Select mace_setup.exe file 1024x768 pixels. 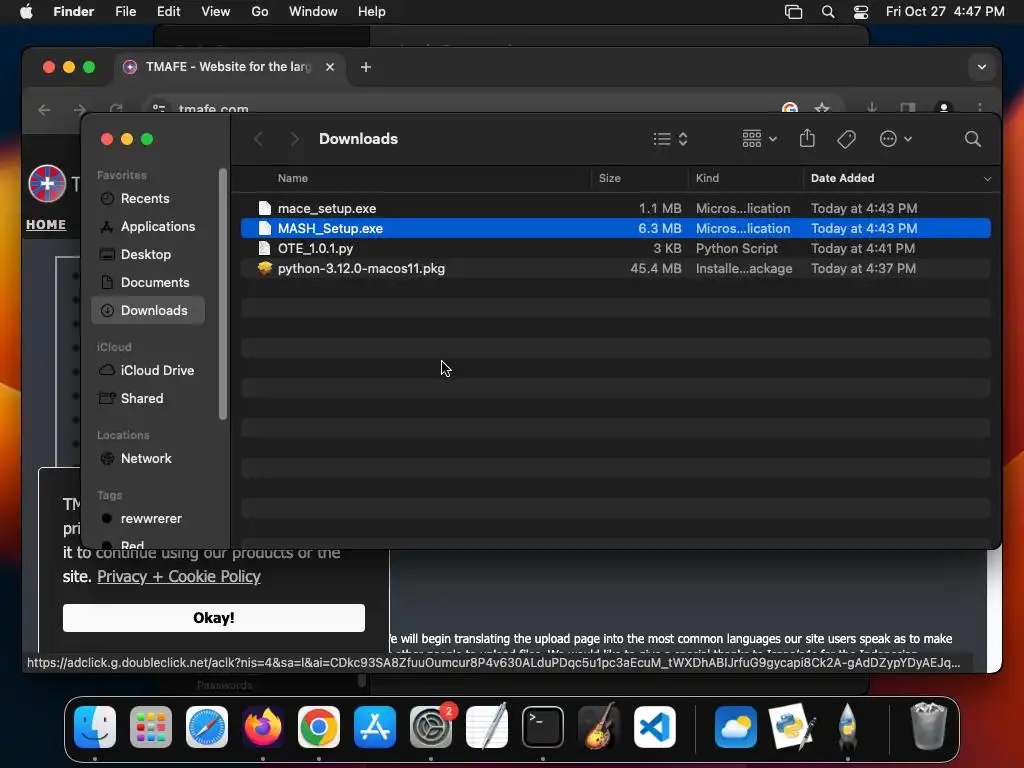tap(615, 208)
